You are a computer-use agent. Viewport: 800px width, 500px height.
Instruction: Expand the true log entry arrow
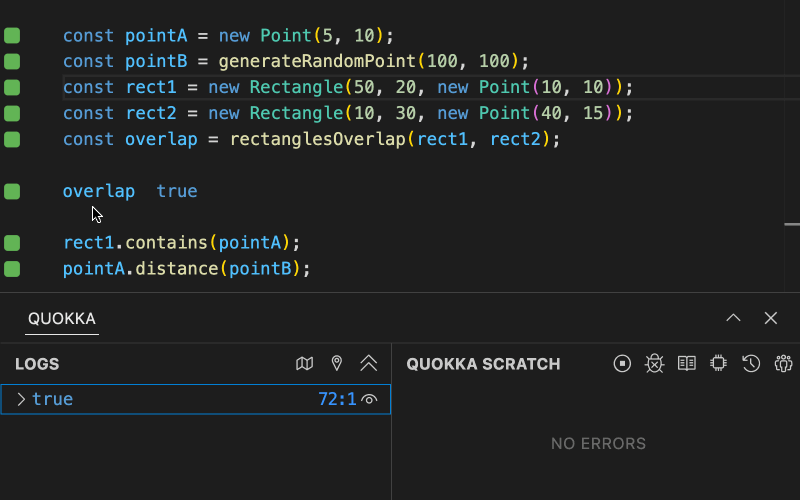coord(20,400)
